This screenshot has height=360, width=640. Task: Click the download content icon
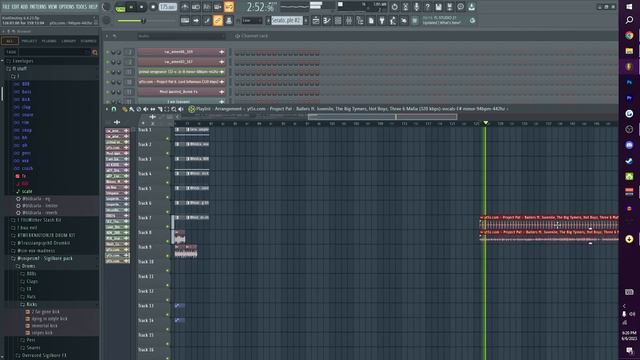click(x=471, y=7)
